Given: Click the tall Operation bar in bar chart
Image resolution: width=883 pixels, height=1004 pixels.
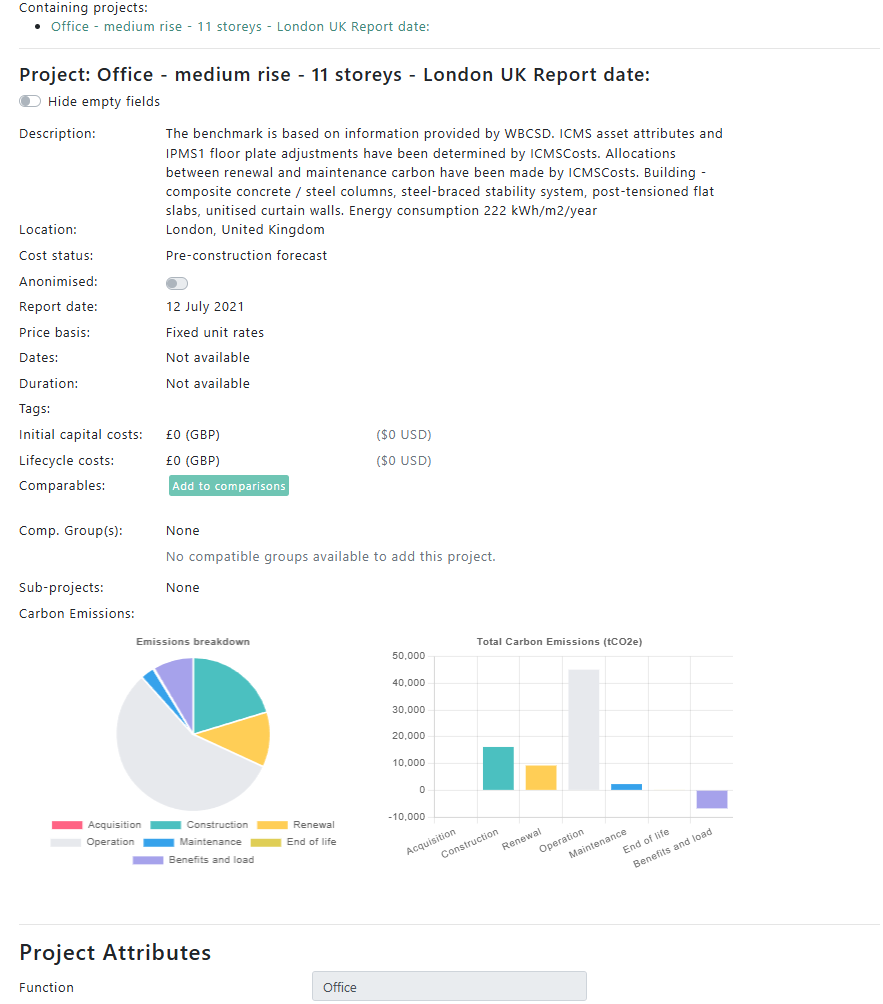Looking at the screenshot, I should (x=584, y=730).
